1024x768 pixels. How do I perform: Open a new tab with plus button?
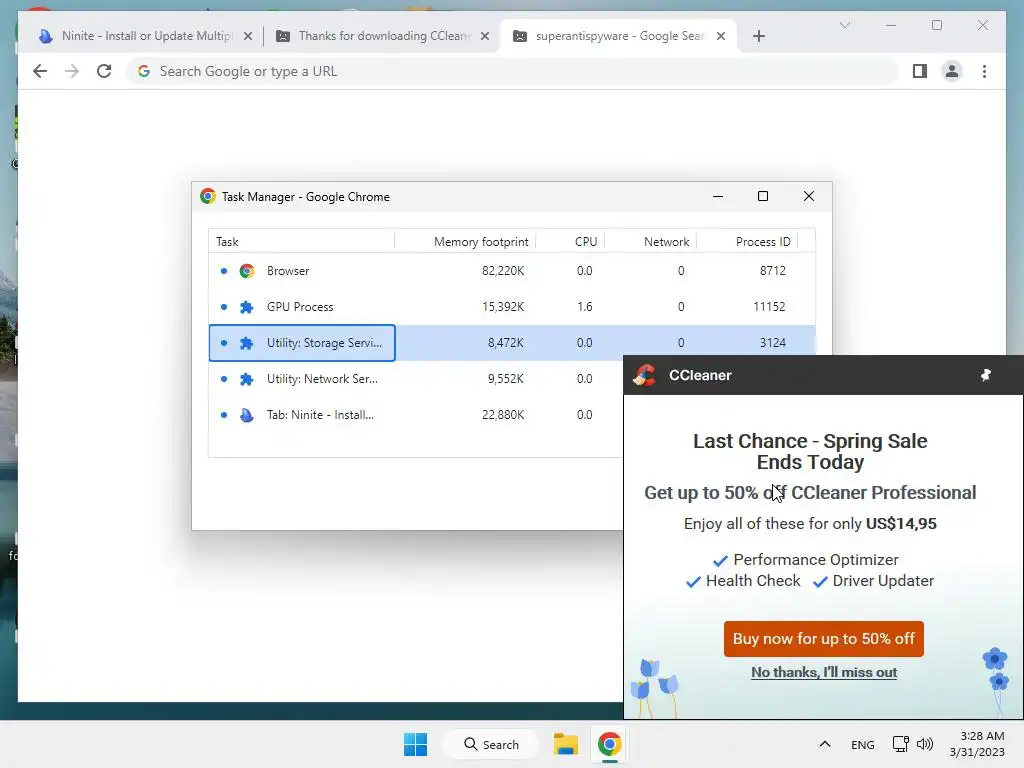click(x=758, y=36)
